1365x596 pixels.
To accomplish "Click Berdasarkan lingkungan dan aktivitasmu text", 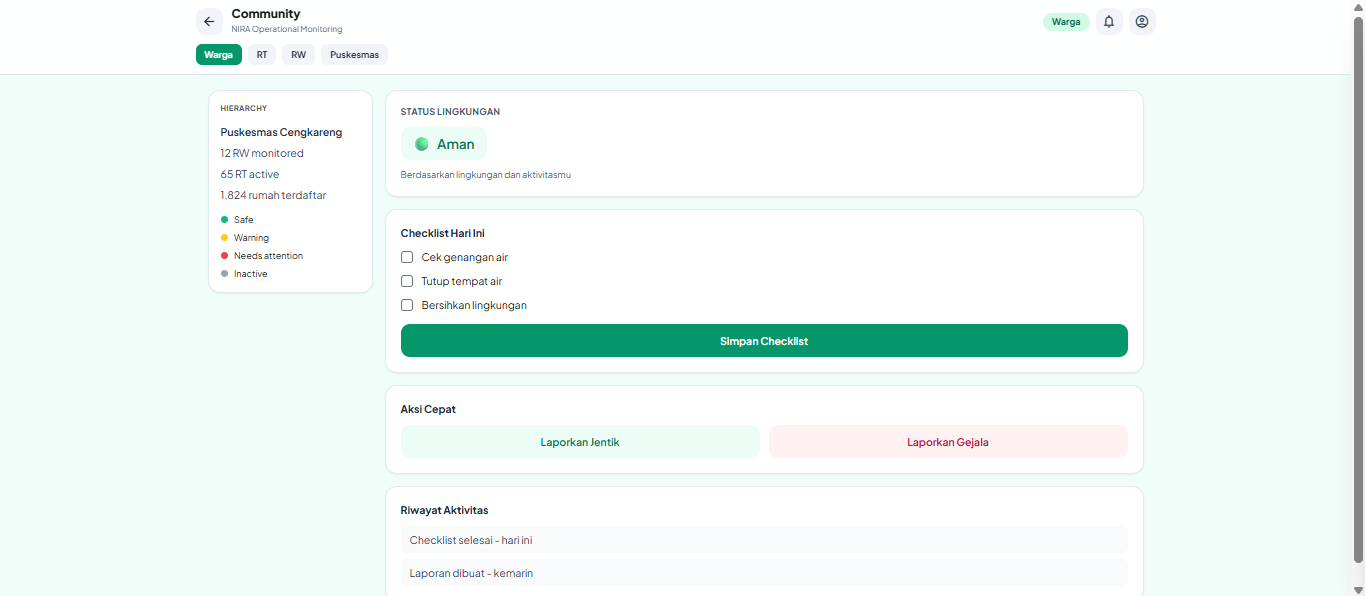I will coord(486,175).
